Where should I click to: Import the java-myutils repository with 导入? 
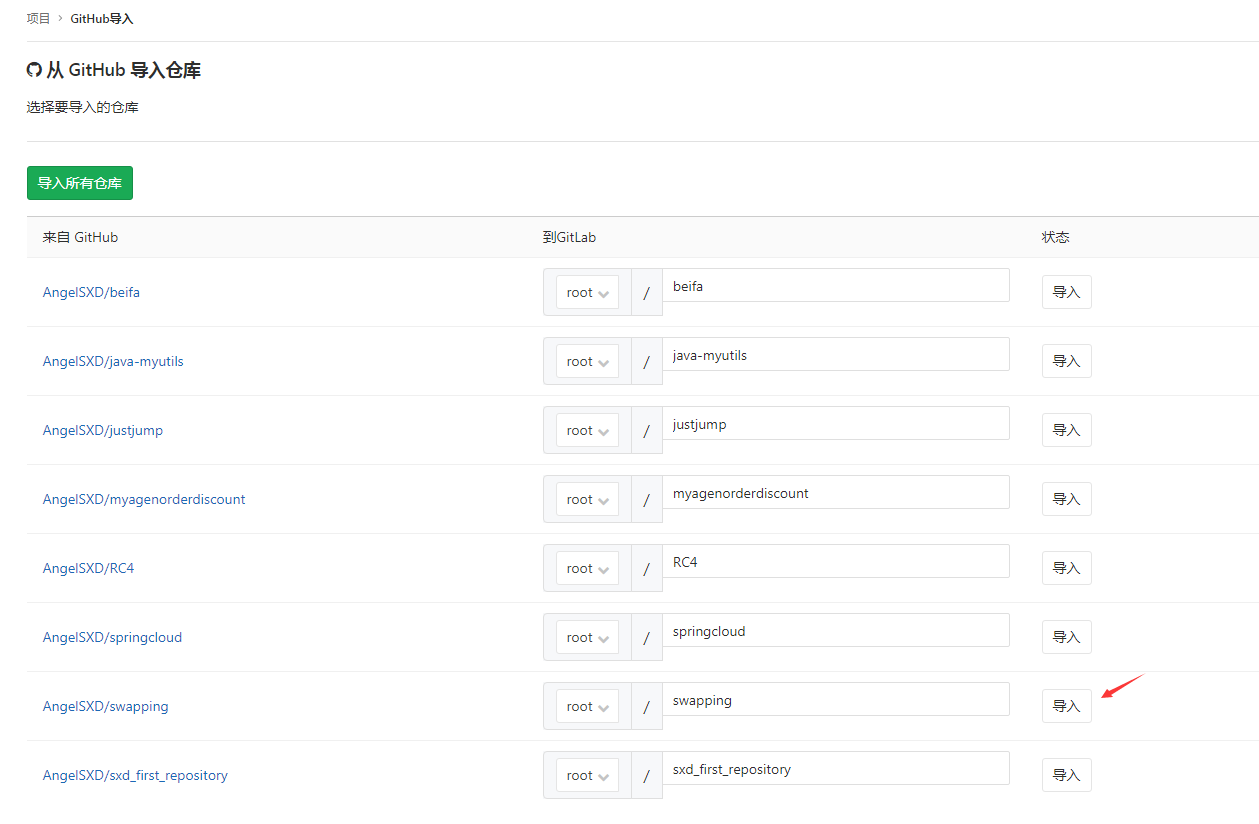tap(1067, 361)
